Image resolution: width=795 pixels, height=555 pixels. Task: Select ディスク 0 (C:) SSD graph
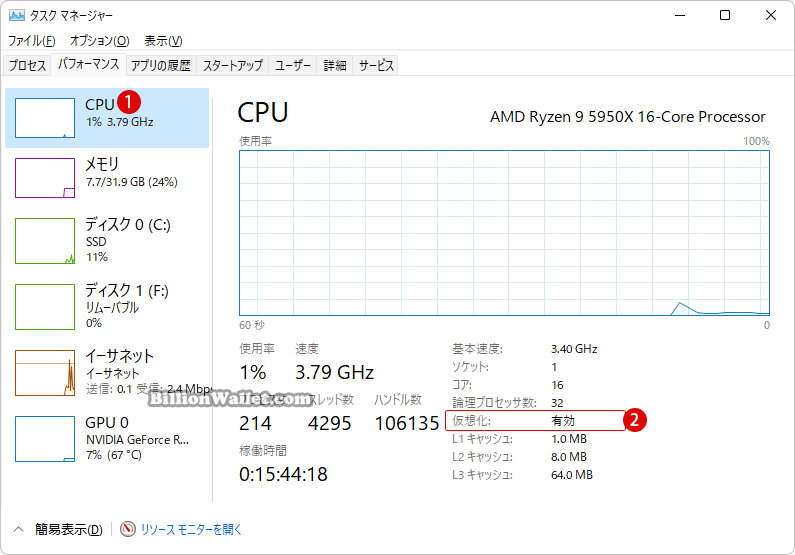(45, 241)
